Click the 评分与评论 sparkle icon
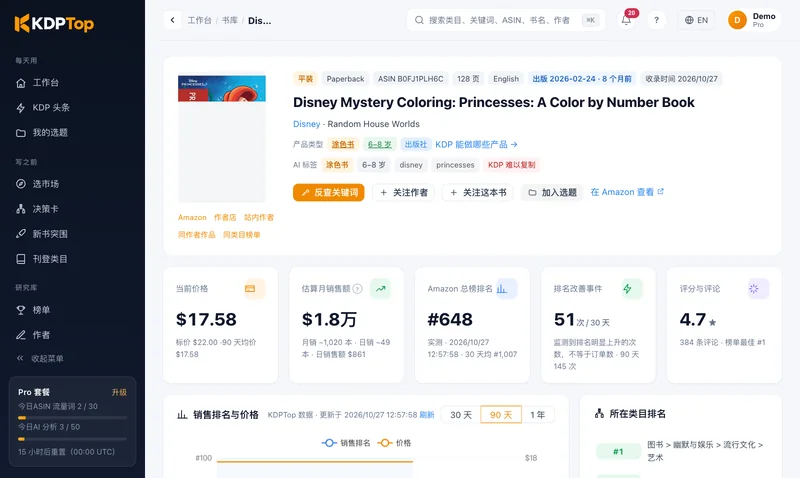800x478 pixels. pos(754,289)
